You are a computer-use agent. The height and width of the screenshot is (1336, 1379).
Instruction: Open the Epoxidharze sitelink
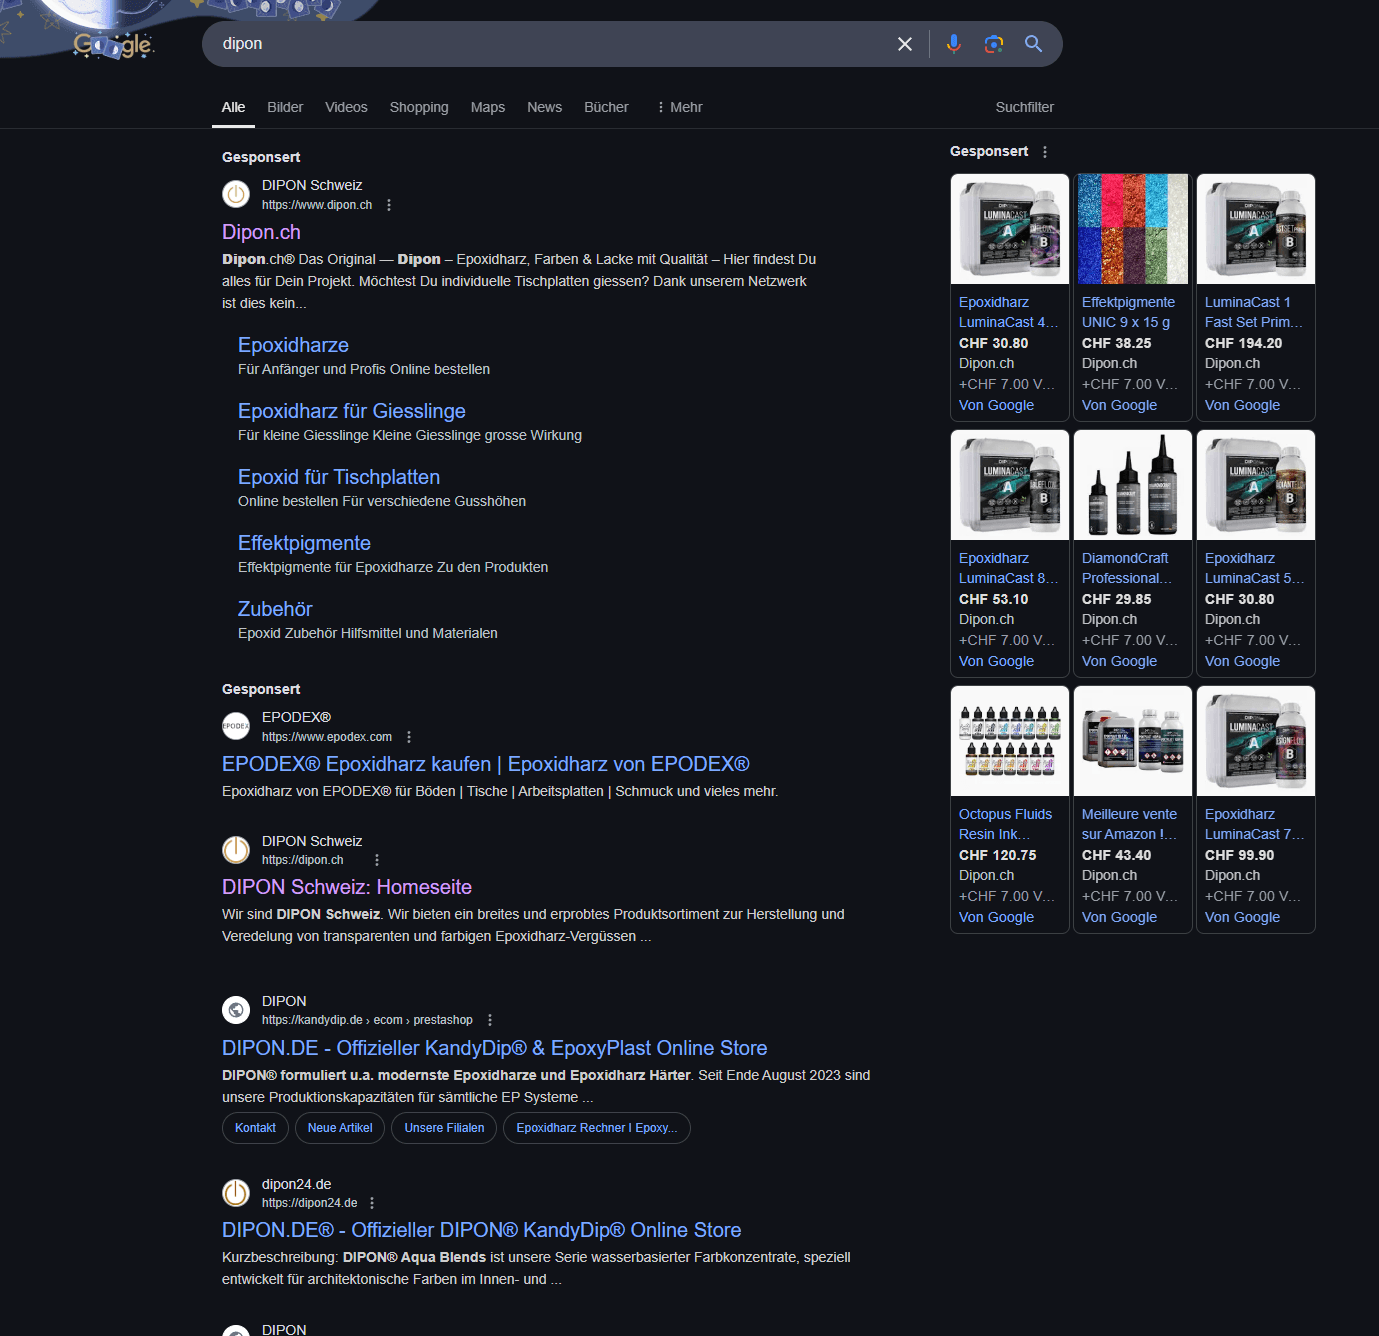pos(293,345)
